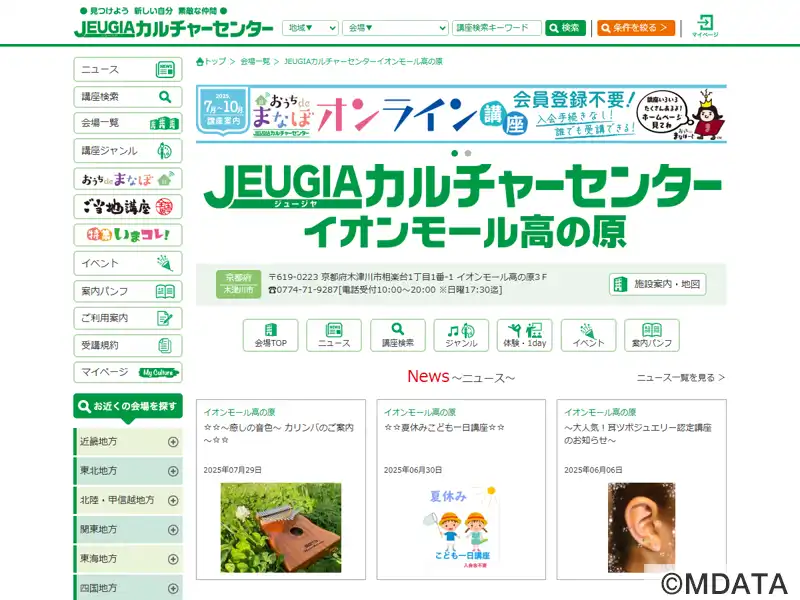Click the 会場一覧 breadcrumb link

tap(255, 62)
